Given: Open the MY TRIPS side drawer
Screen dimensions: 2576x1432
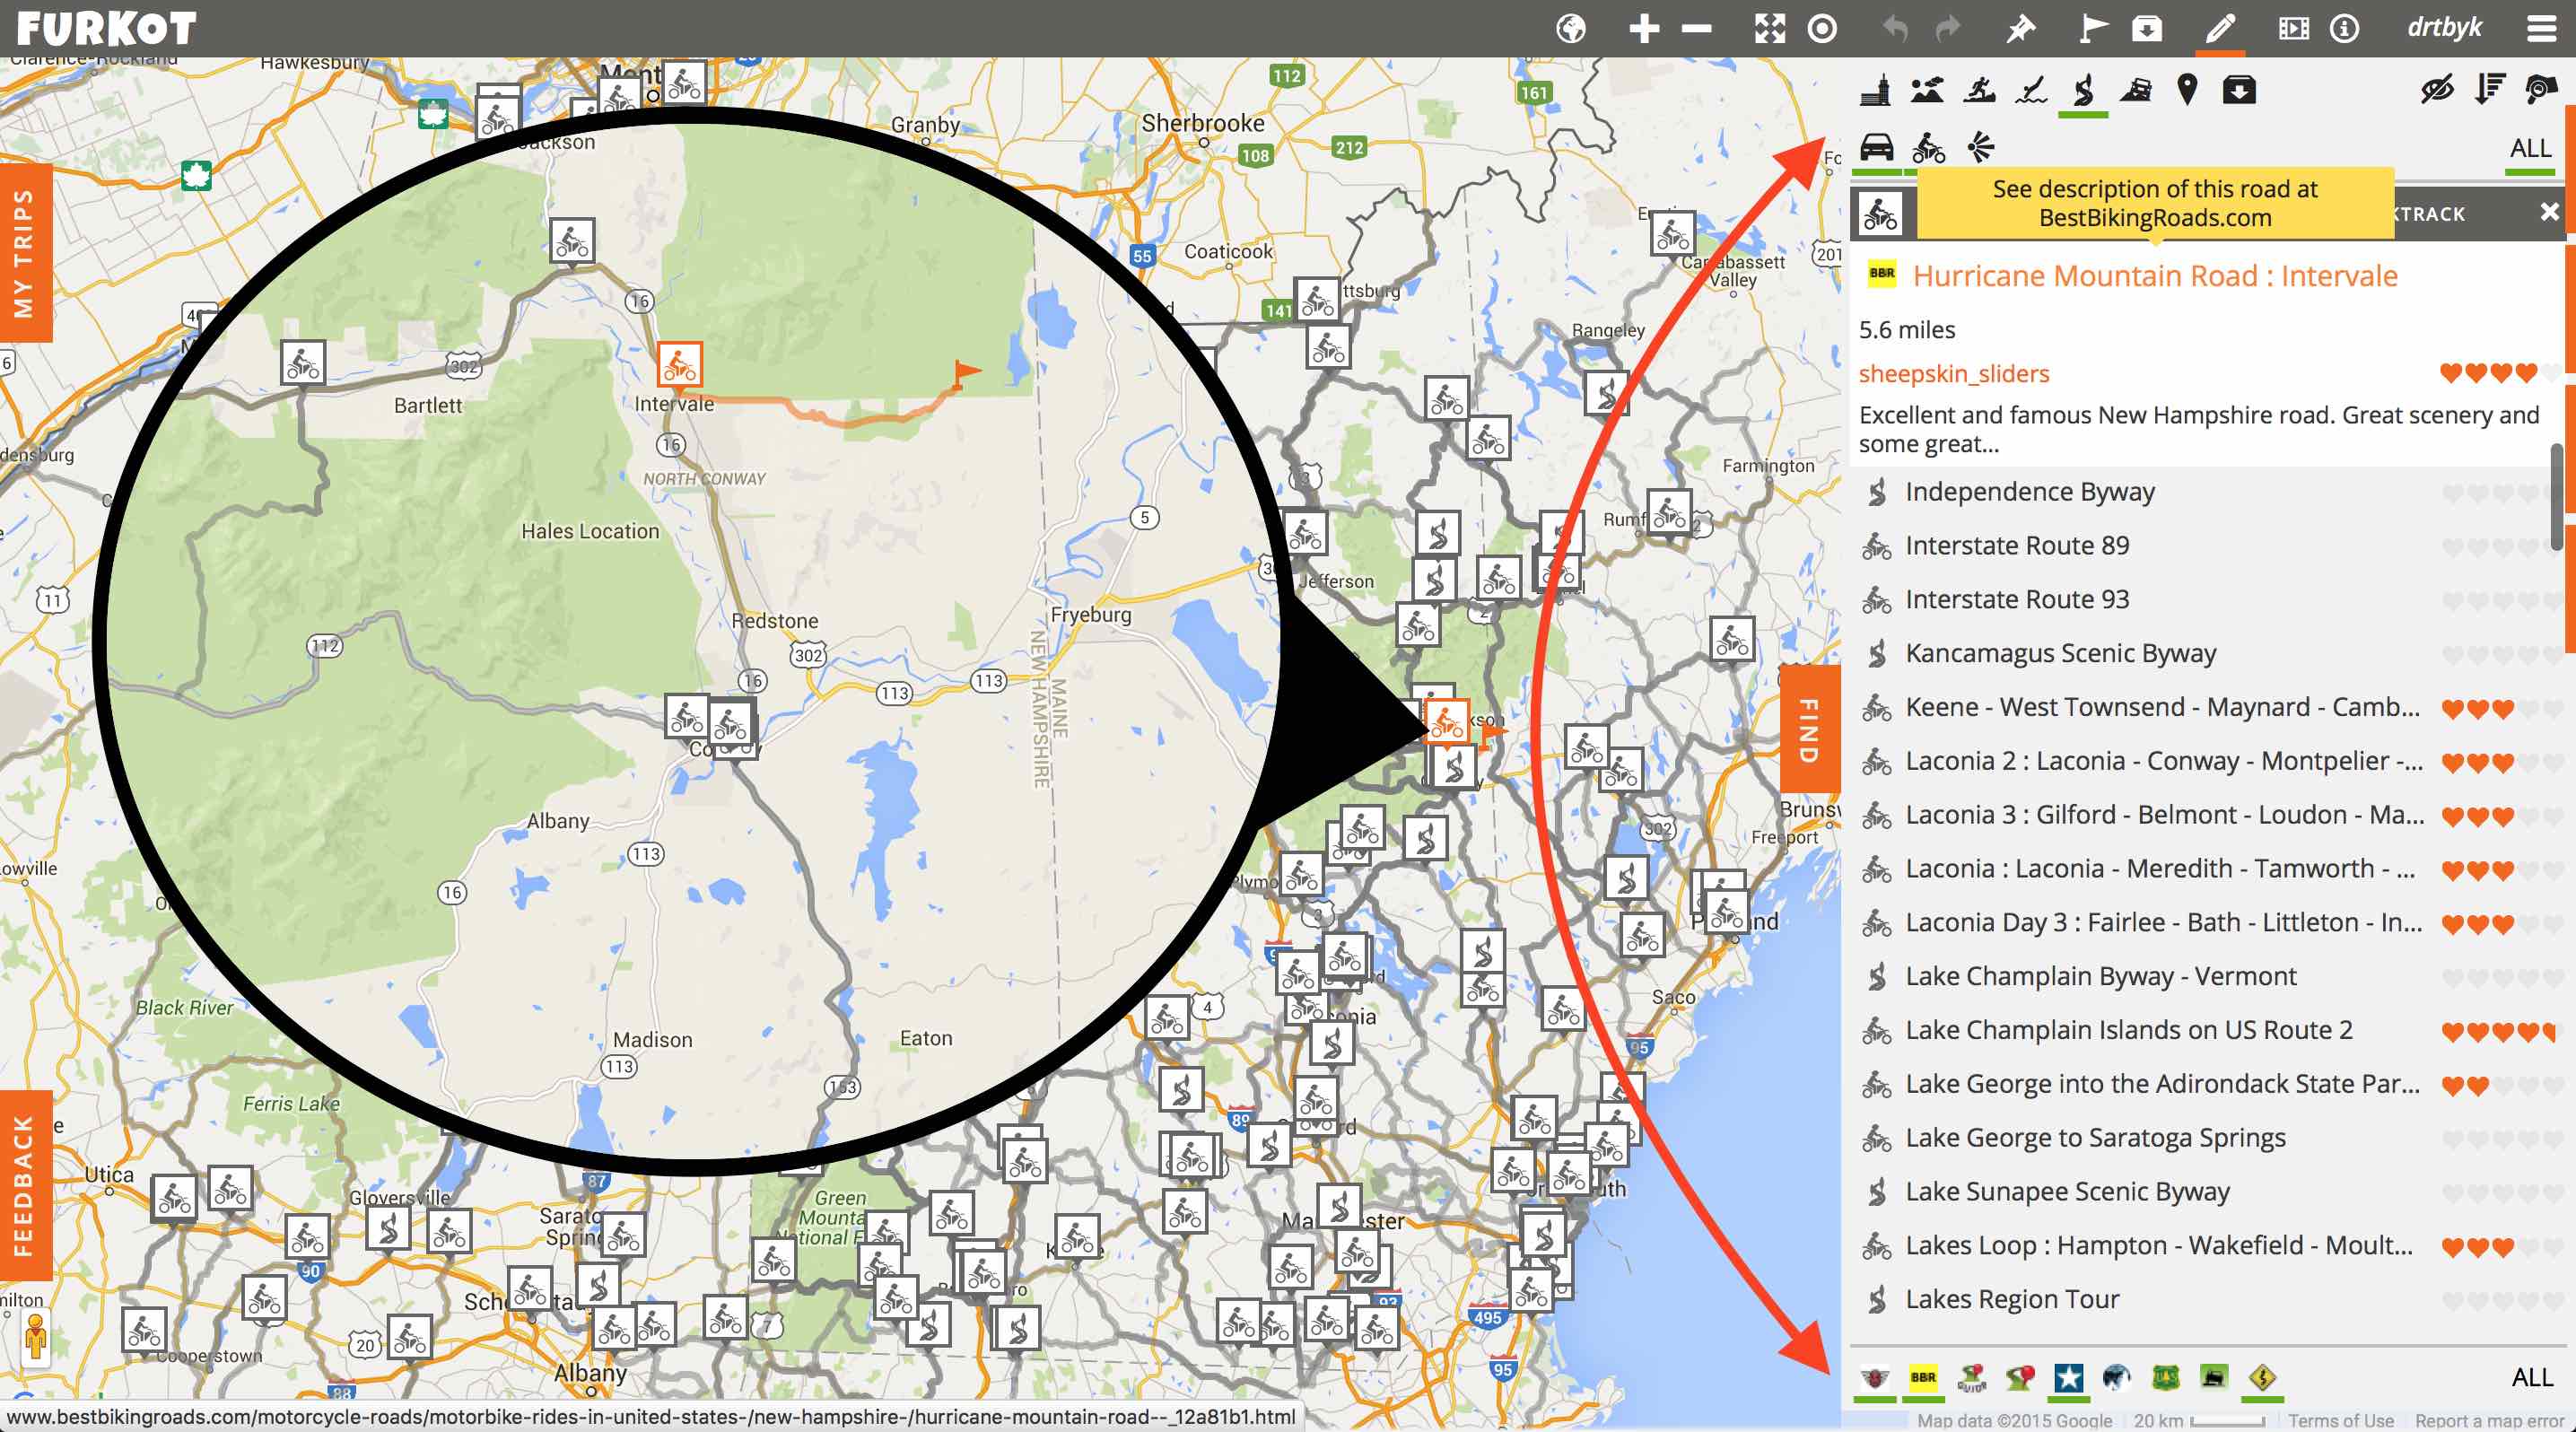Looking at the screenshot, I should [24, 252].
